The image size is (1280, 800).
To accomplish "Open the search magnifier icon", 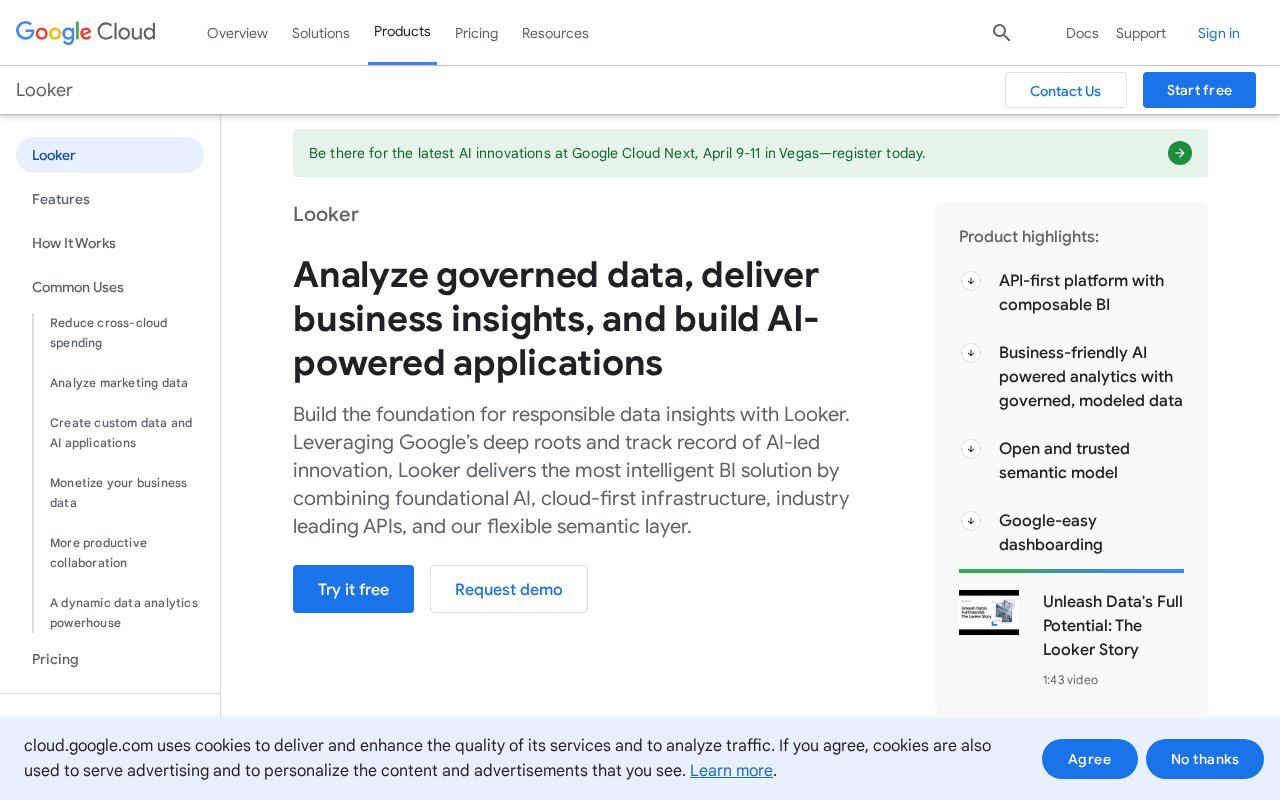I will pyautogui.click(x=1001, y=33).
